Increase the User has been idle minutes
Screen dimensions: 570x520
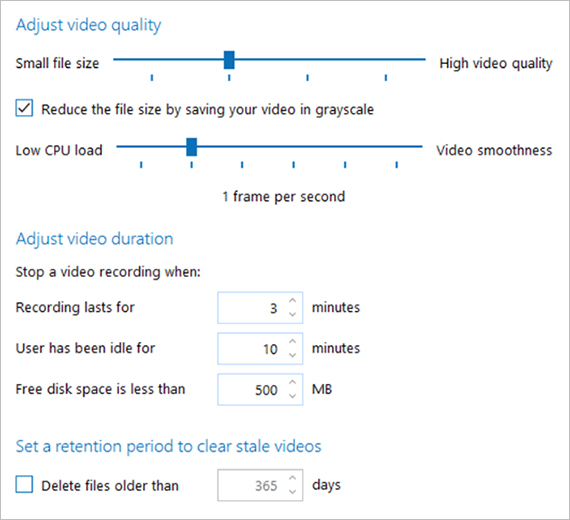[x=293, y=341]
